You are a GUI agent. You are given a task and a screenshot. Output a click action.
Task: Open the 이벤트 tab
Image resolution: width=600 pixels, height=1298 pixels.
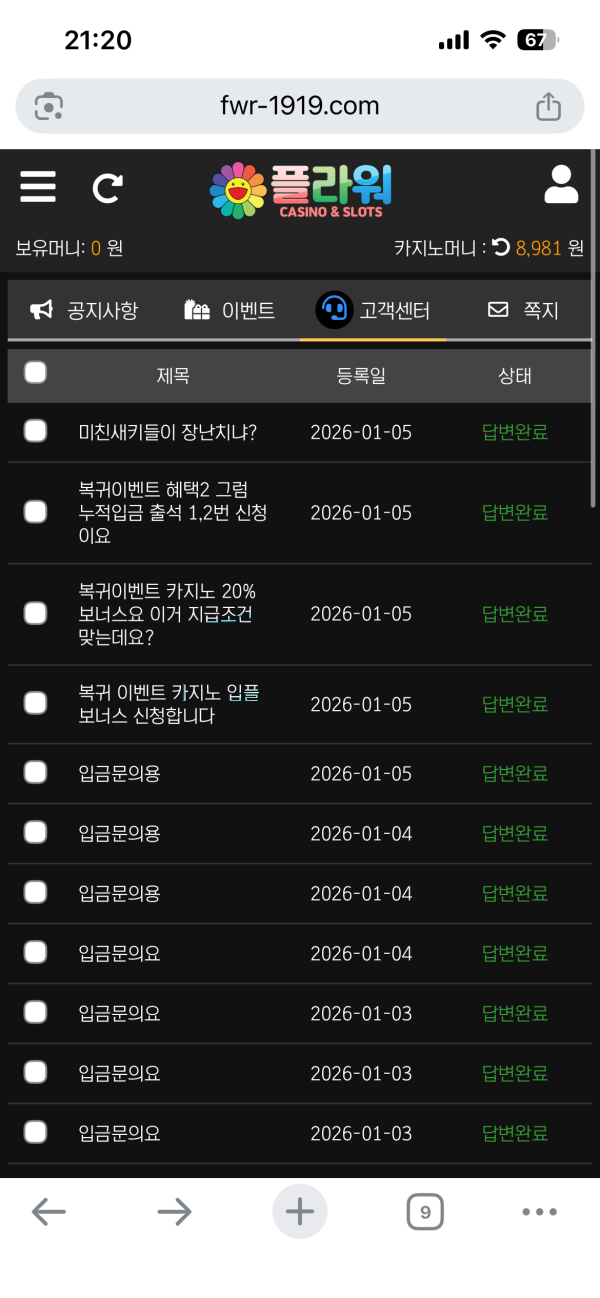pos(229,310)
